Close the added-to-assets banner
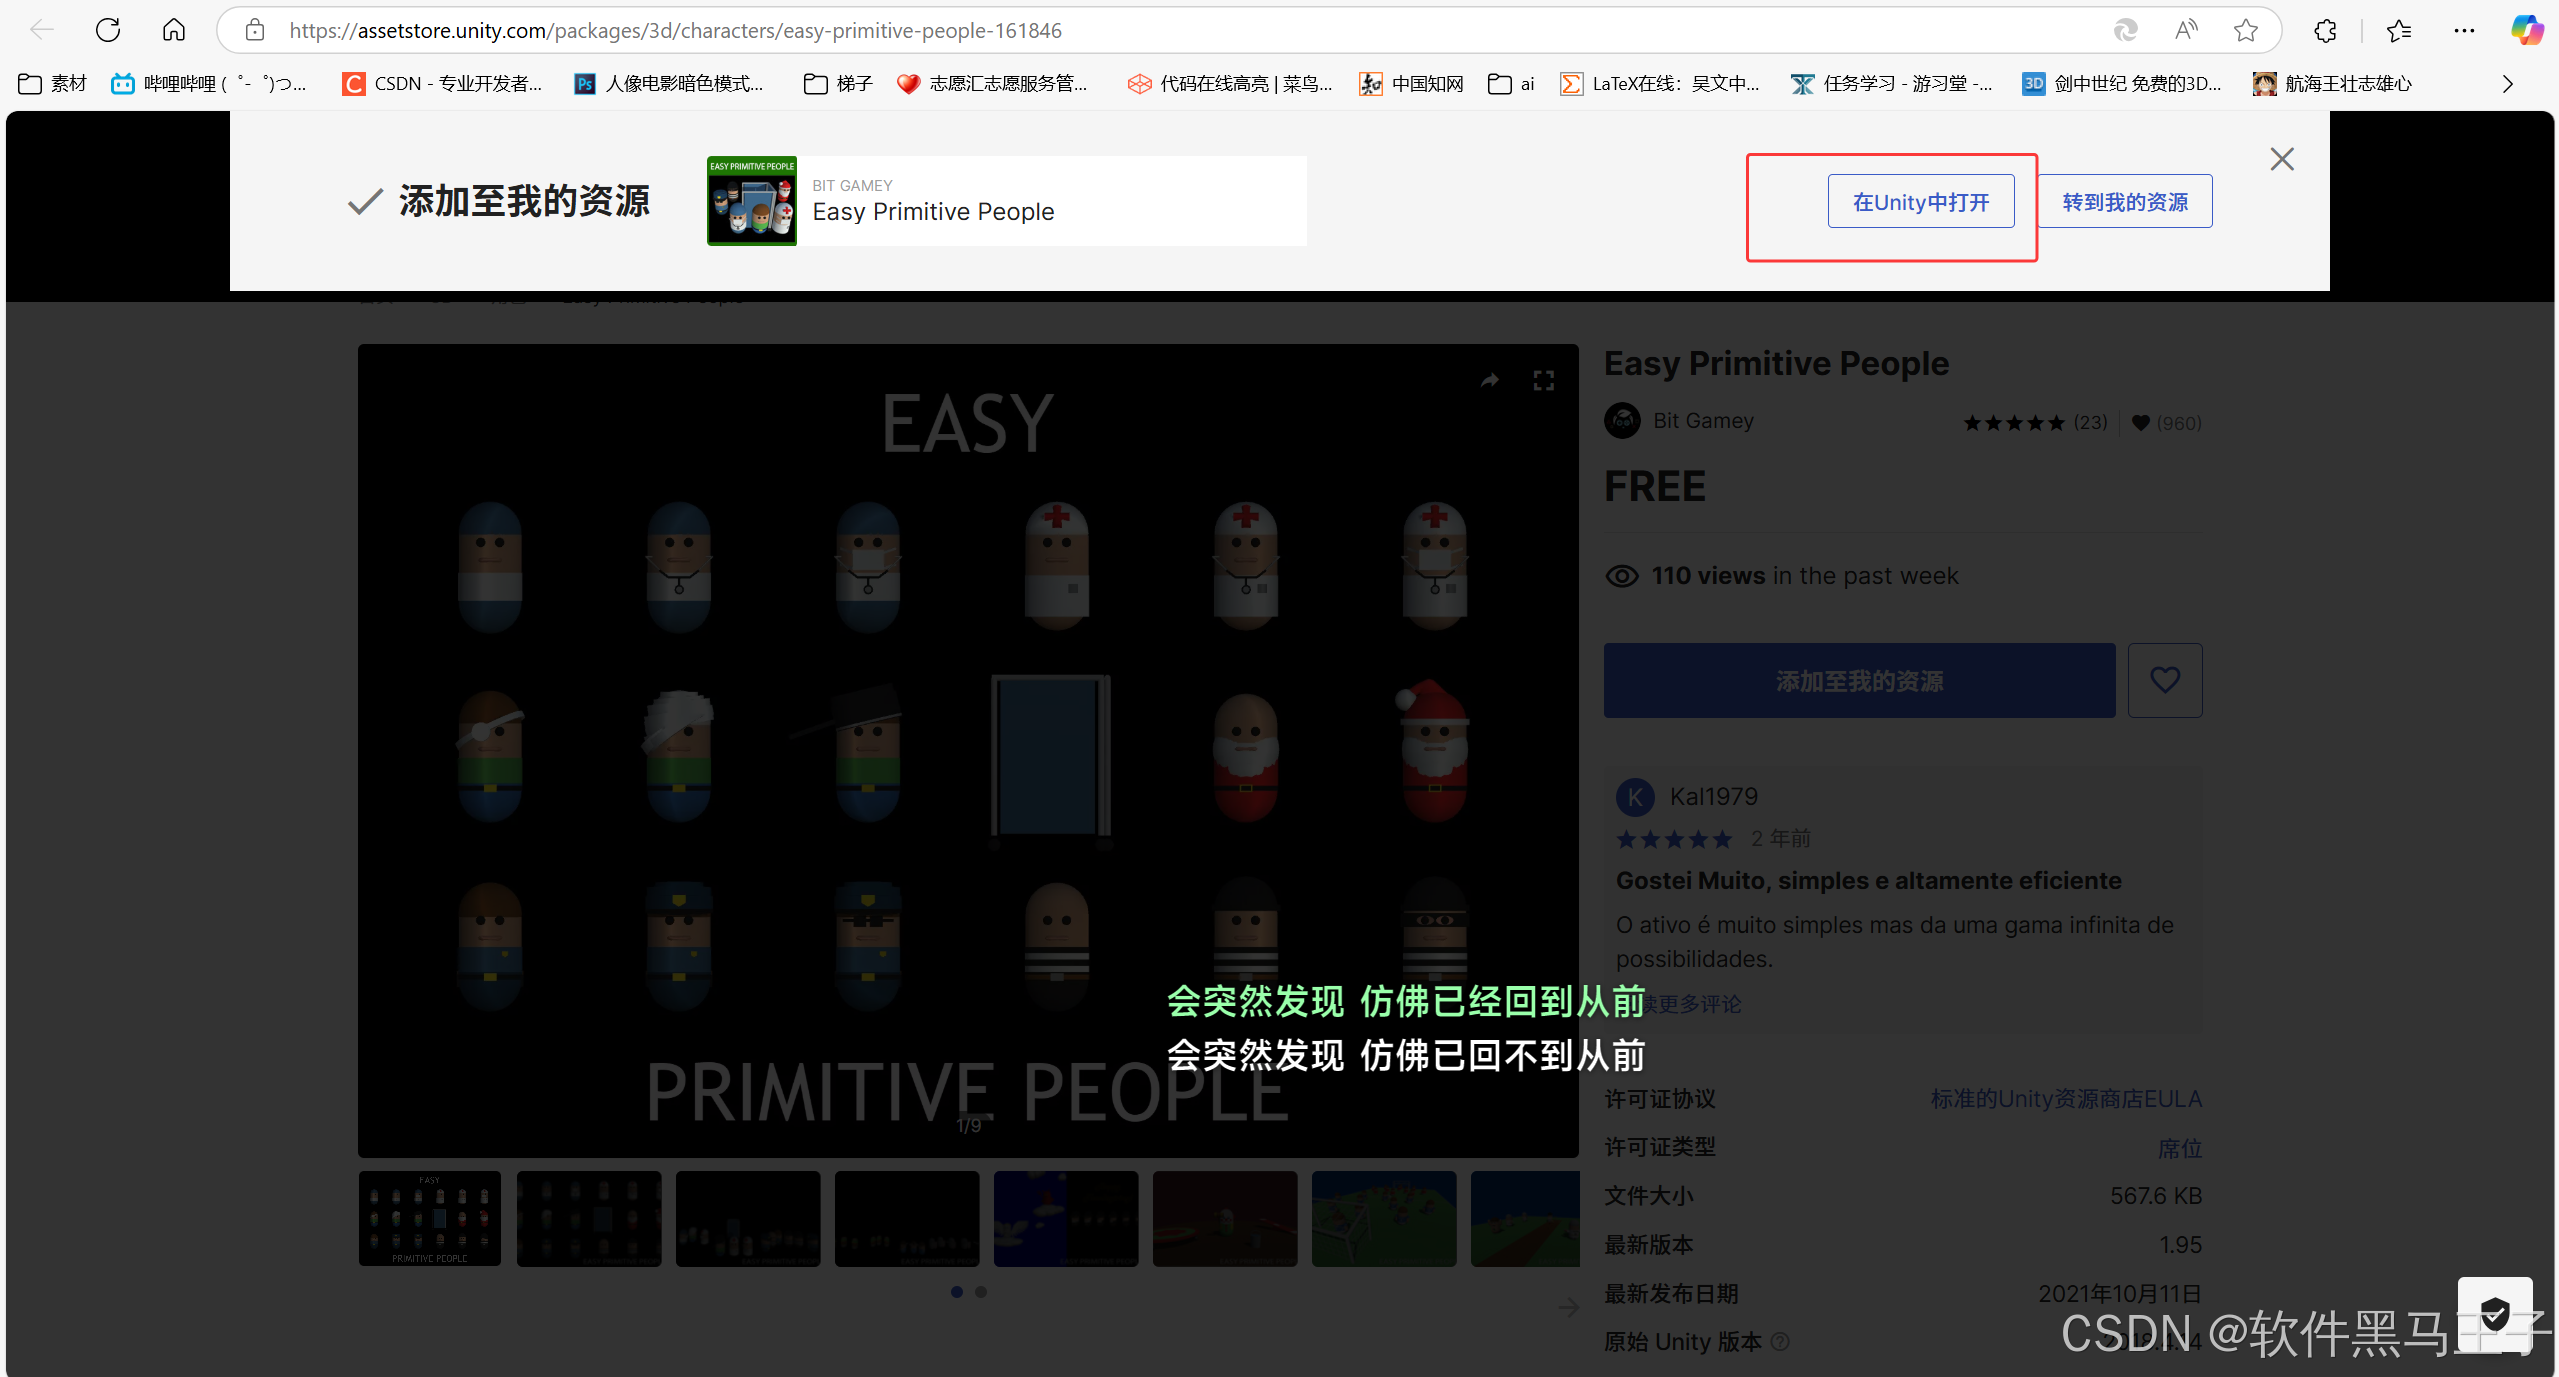This screenshot has width=2559, height=1377. pos(2282,159)
